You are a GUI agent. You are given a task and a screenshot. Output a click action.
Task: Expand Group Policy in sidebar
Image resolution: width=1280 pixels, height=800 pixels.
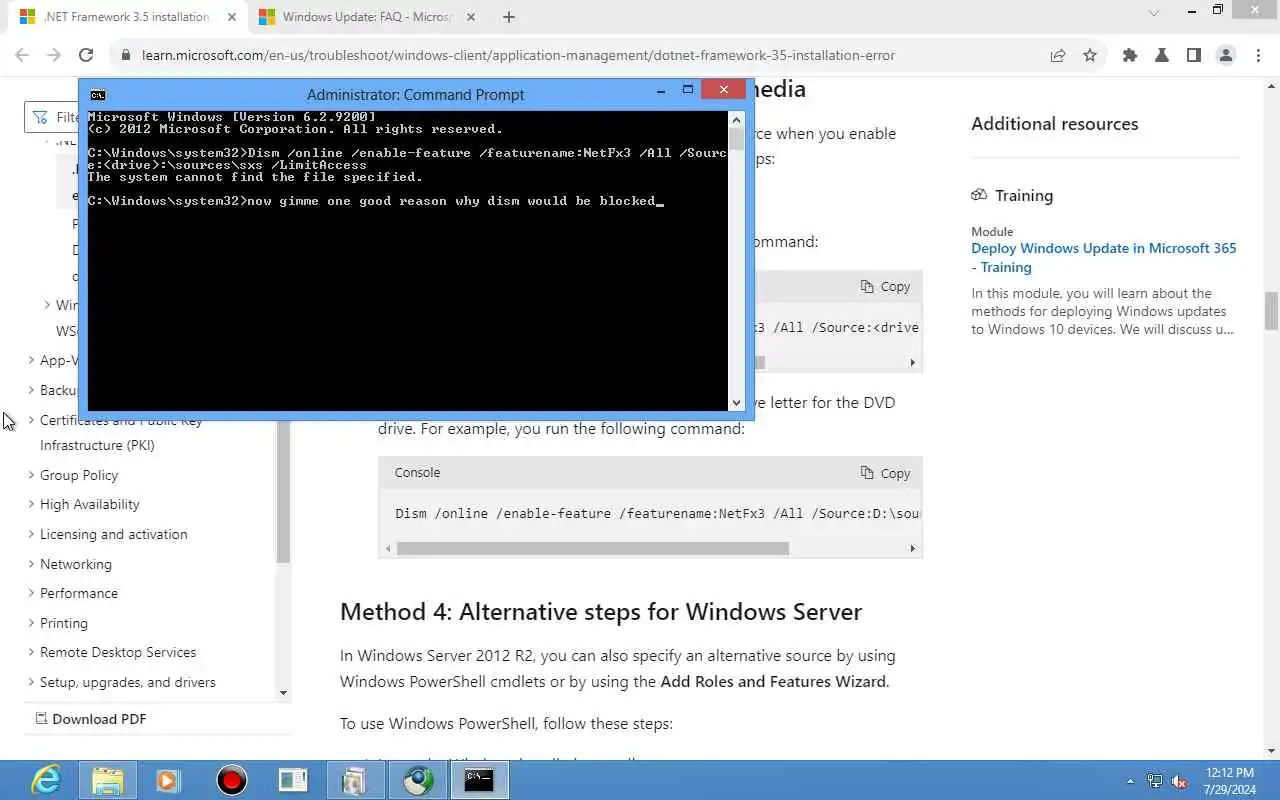79,475
